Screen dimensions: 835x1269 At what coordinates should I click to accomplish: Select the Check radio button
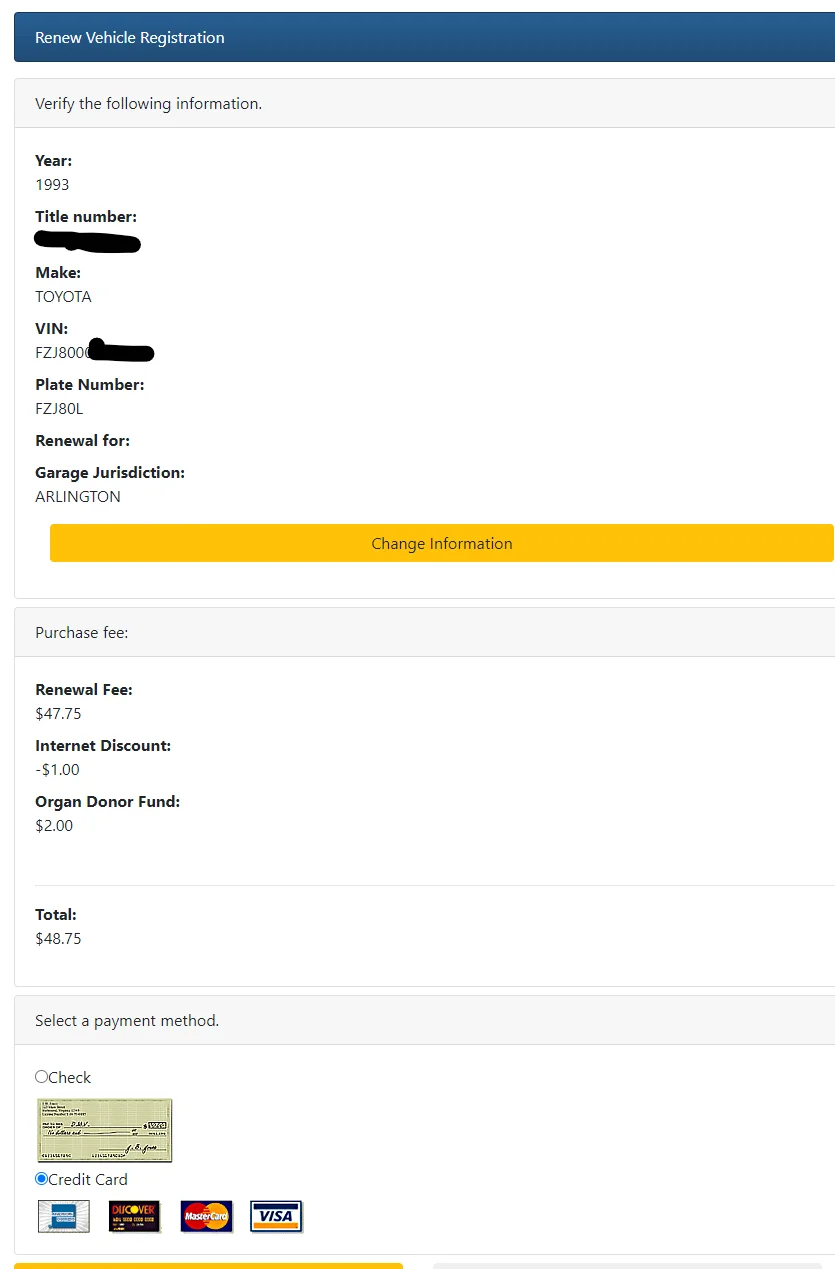(x=41, y=1077)
